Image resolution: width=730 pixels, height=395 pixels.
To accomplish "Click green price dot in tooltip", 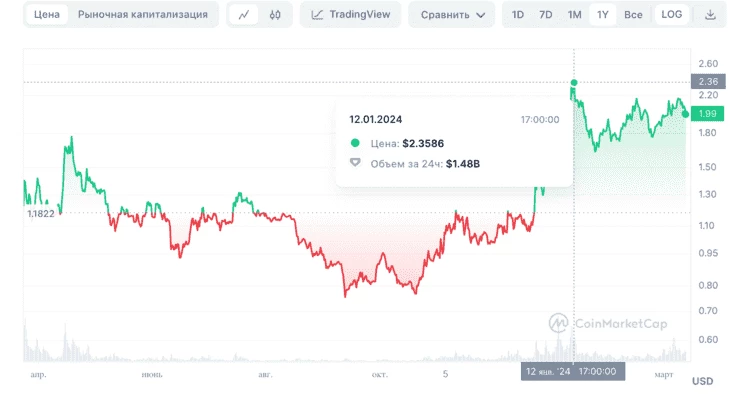I will [355, 143].
